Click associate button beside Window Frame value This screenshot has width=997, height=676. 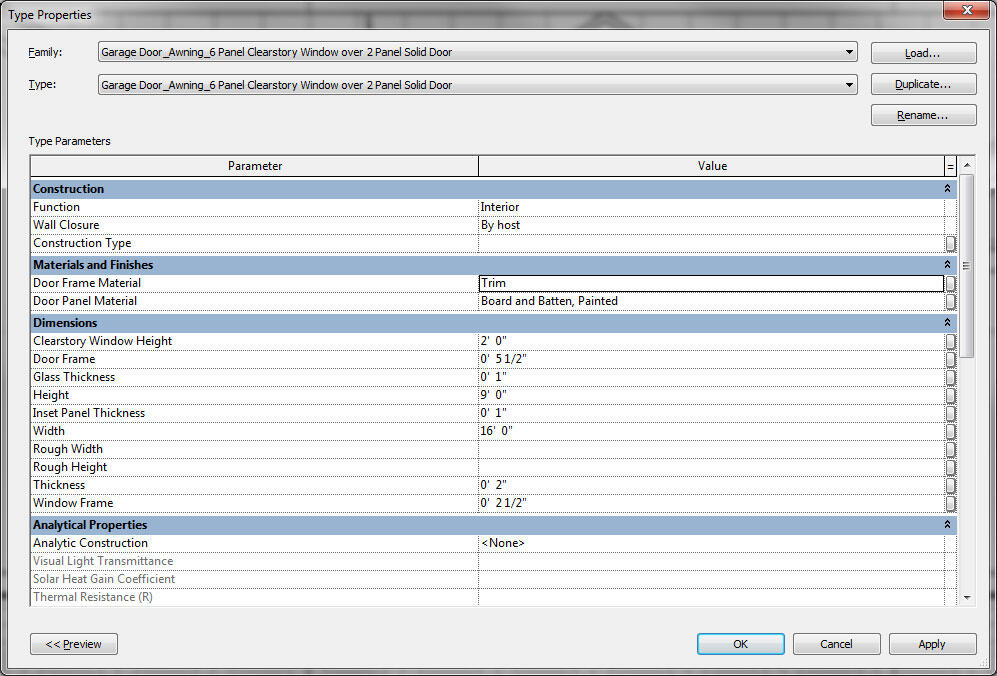click(x=950, y=503)
